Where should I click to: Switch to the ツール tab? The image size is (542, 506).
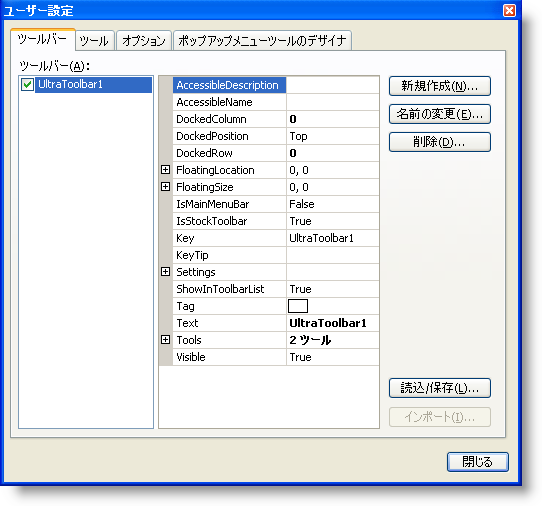(x=94, y=41)
